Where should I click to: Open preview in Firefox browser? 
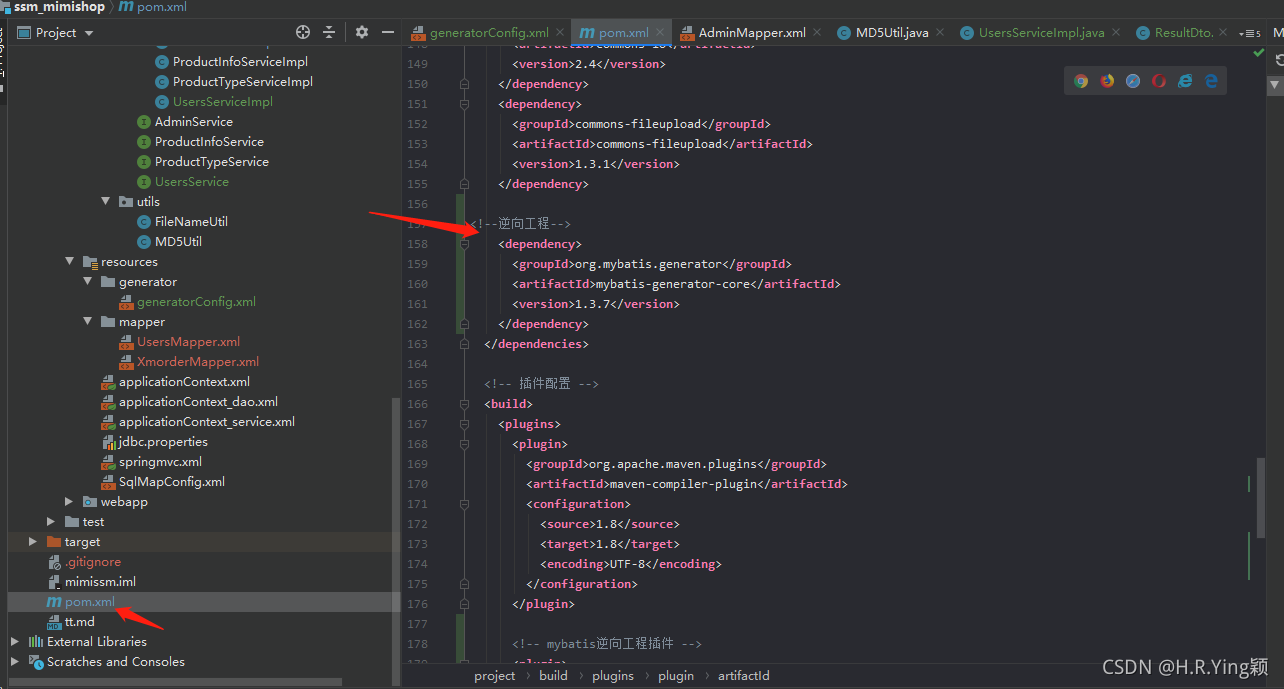pos(1107,81)
